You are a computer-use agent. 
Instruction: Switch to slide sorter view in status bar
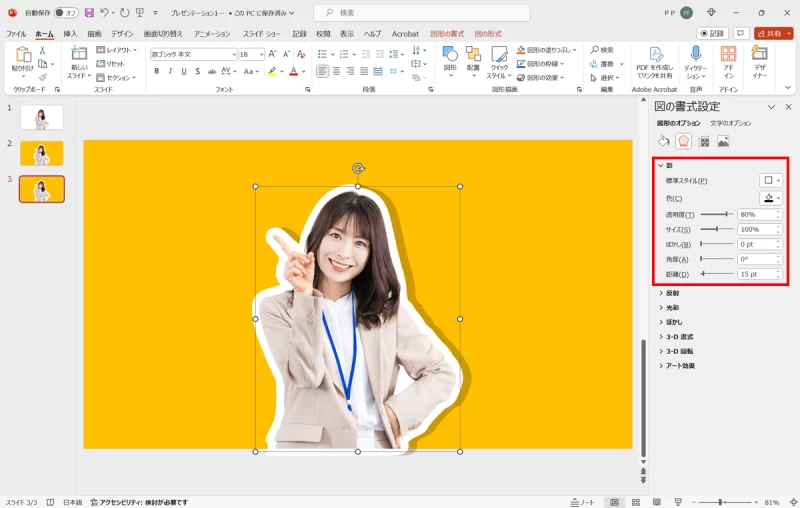(x=636, y=502)
